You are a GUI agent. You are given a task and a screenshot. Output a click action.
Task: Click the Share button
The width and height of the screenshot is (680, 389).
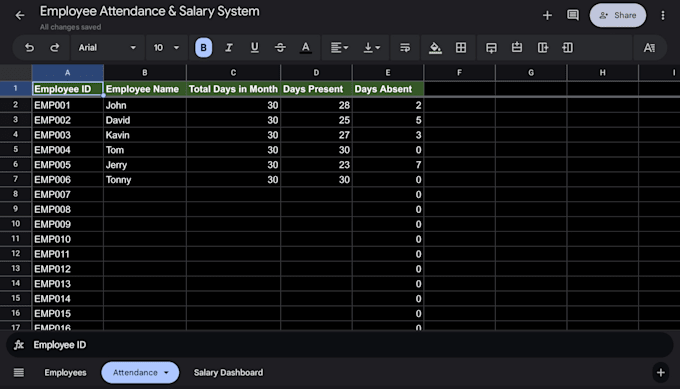[x=618, y=16]
